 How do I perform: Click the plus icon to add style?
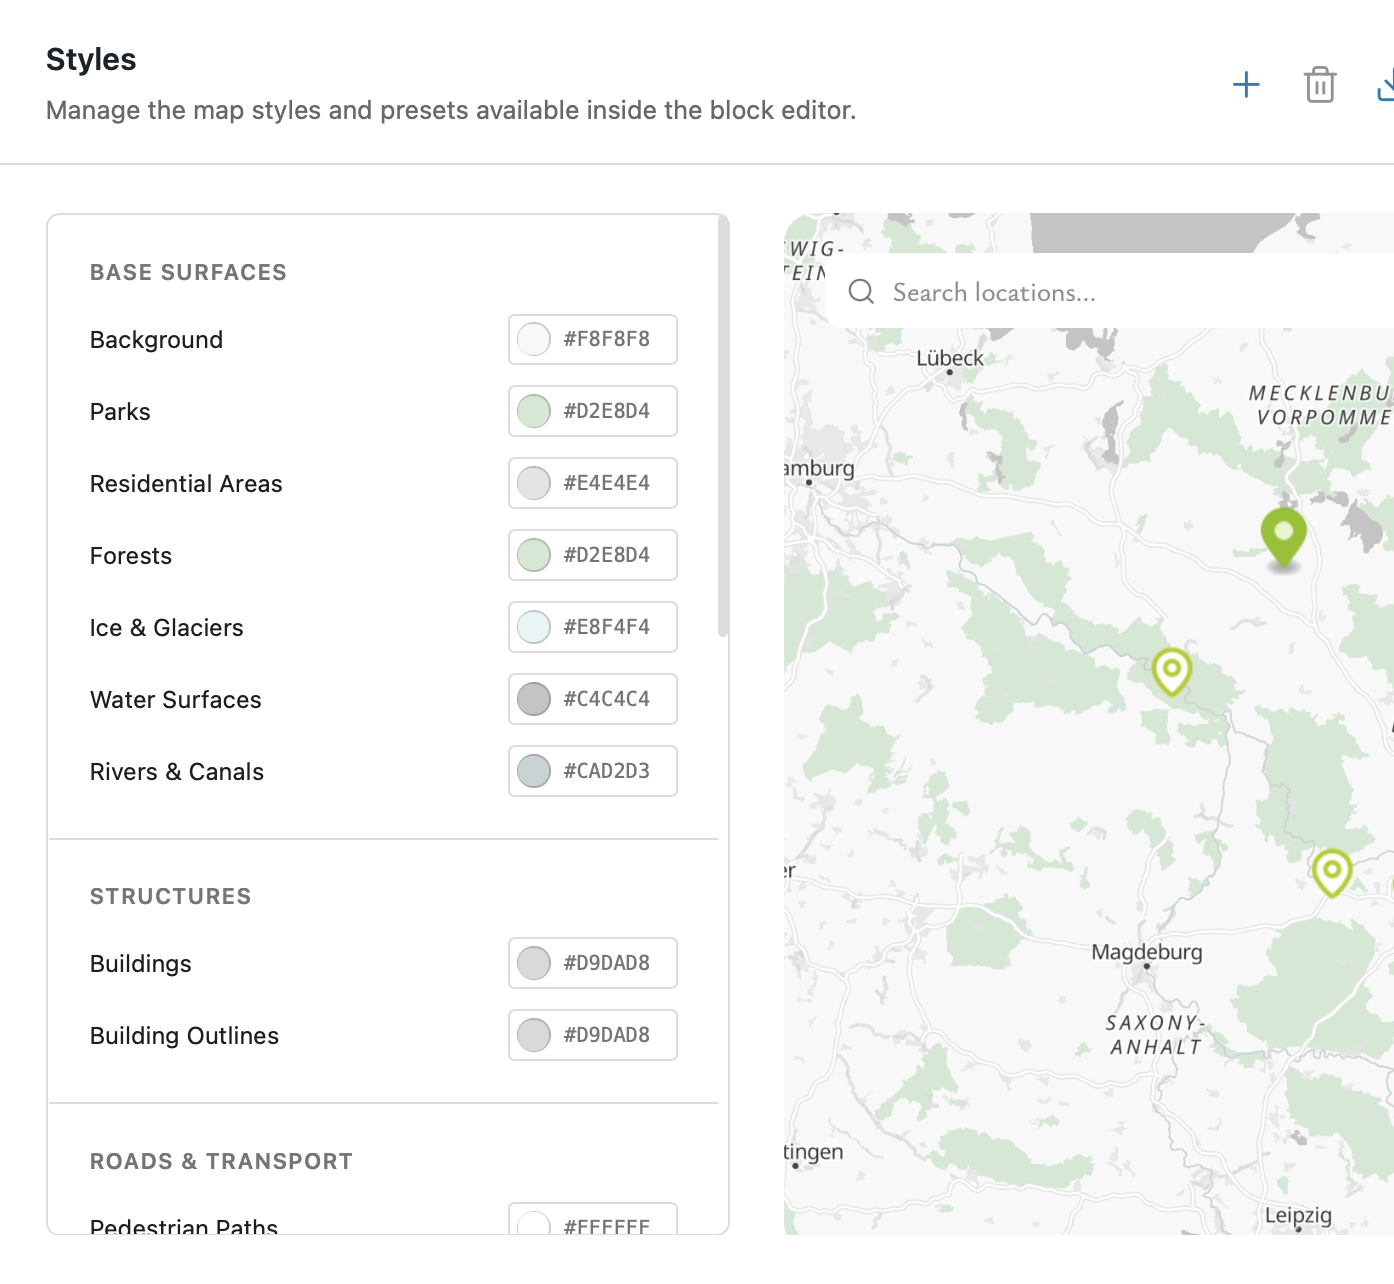1246,85
